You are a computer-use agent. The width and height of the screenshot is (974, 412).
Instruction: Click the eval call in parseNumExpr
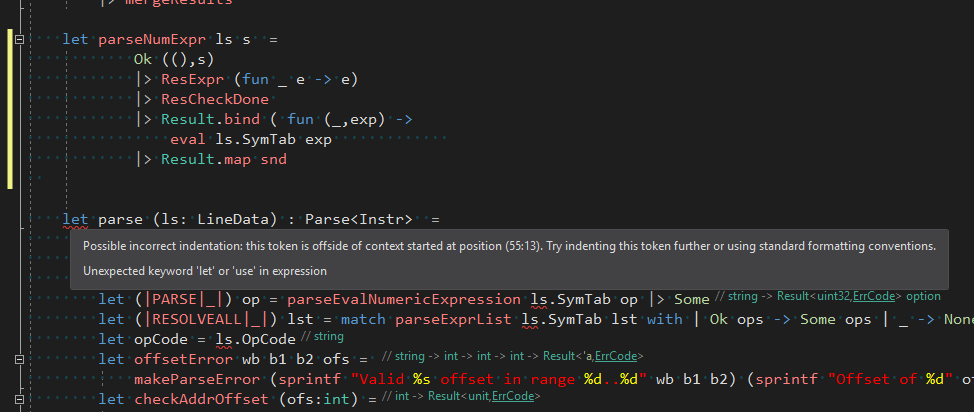coord(188,140)
